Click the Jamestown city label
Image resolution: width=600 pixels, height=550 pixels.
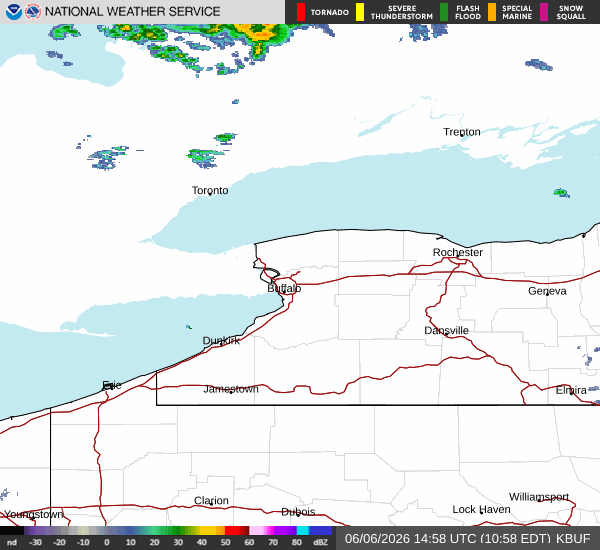[231, 389]
